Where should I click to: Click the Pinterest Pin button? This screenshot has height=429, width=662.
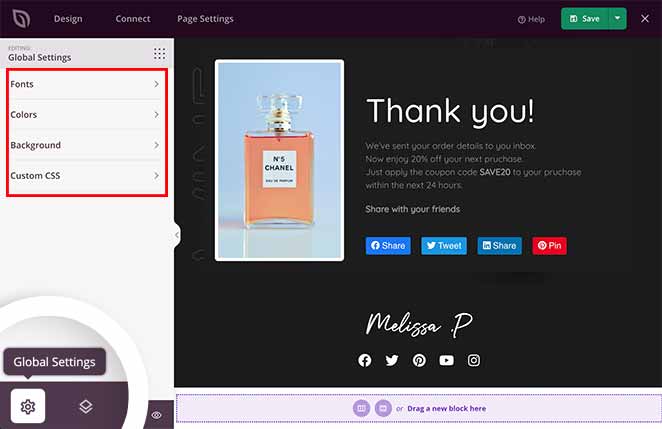[x=549, y=245]
